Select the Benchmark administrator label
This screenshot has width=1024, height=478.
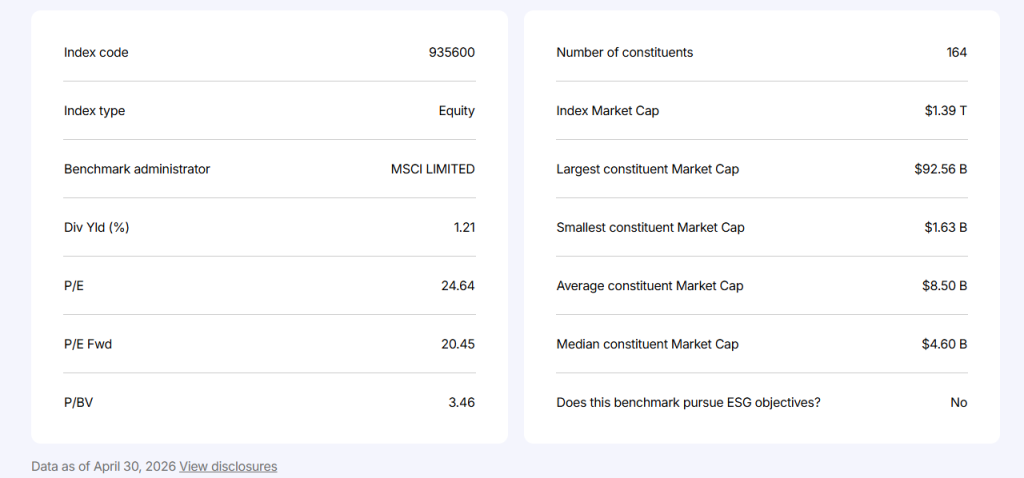click(x=137, y=169)
